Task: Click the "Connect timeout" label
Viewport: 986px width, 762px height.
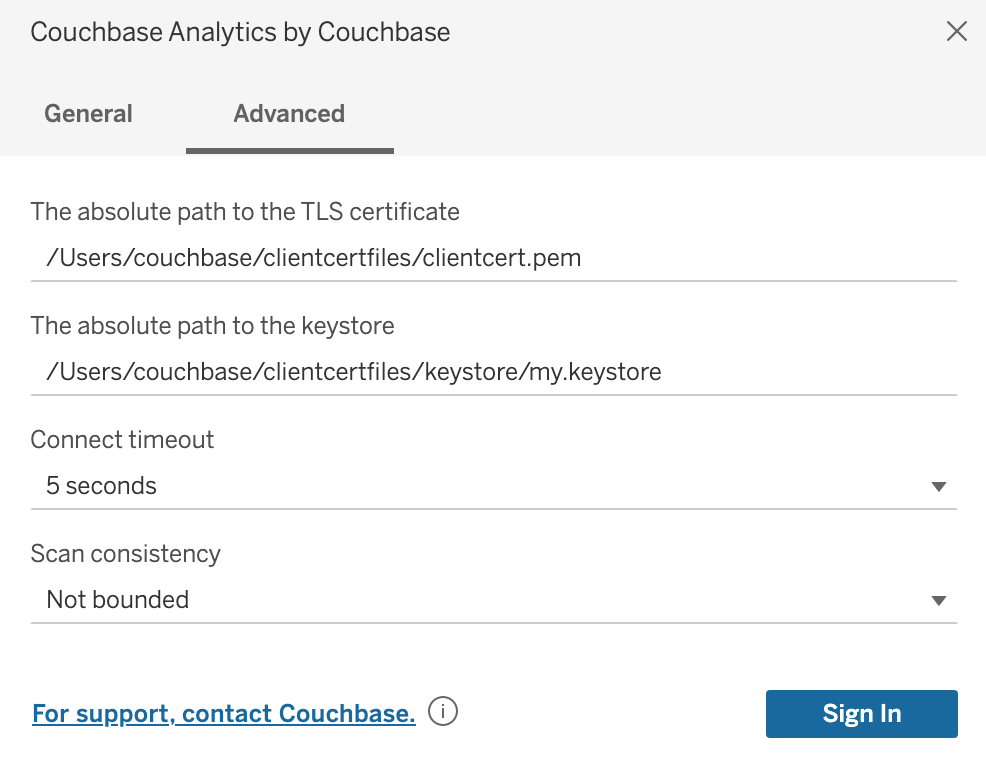Action: [x=122, y=439]
